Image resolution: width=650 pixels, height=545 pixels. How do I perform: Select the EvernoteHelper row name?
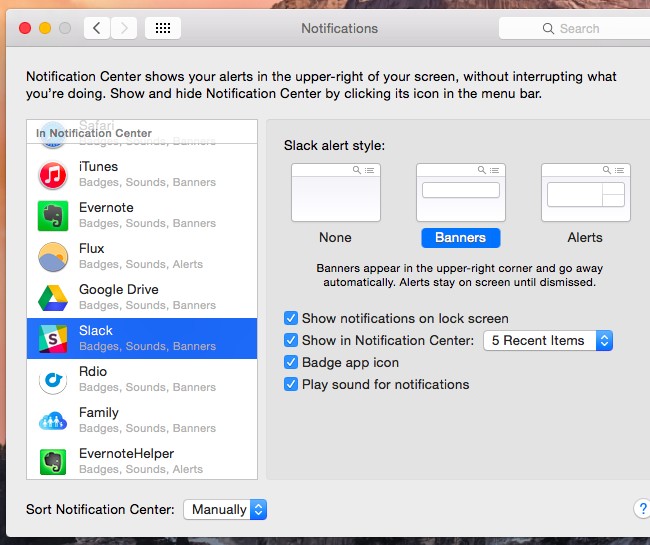(x=126, y=454)
